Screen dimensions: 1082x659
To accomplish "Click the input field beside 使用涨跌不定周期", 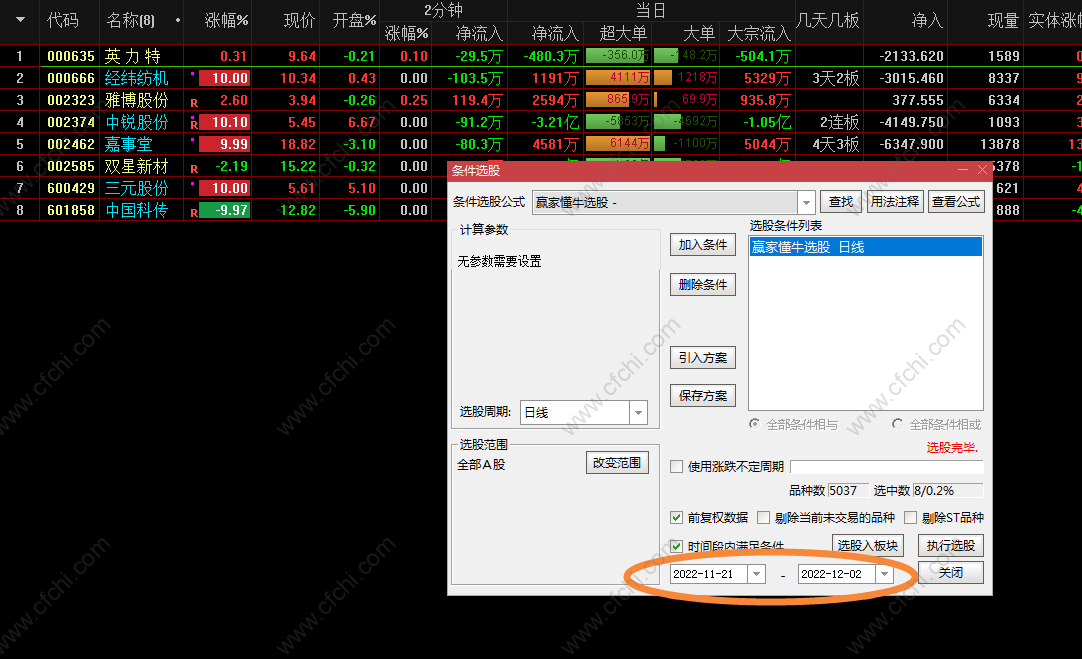I will pos(887,467).
